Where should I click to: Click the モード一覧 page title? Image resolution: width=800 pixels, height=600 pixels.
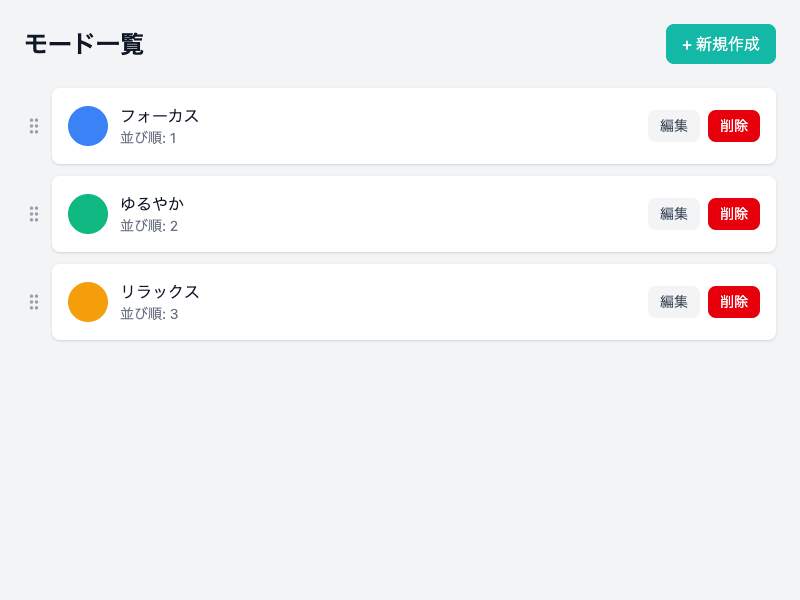pos(83,44)
